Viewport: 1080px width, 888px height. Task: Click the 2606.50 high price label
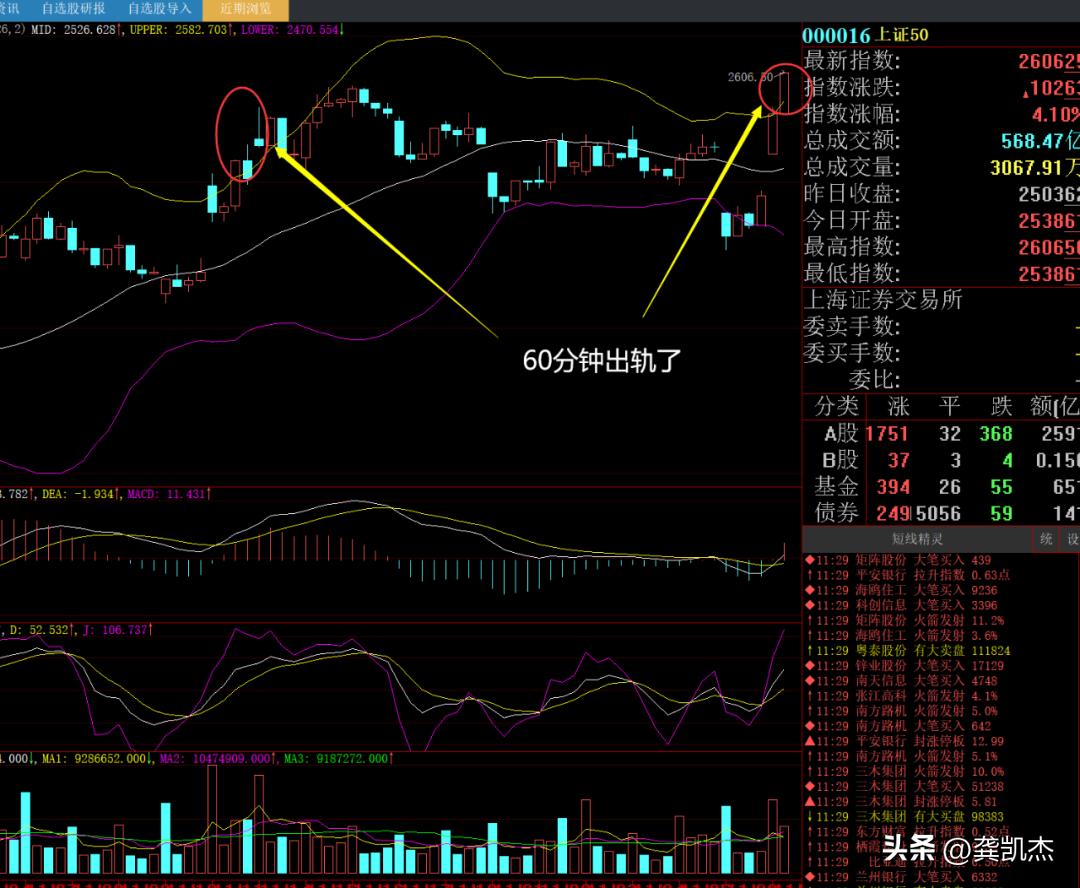pos(750,76)
